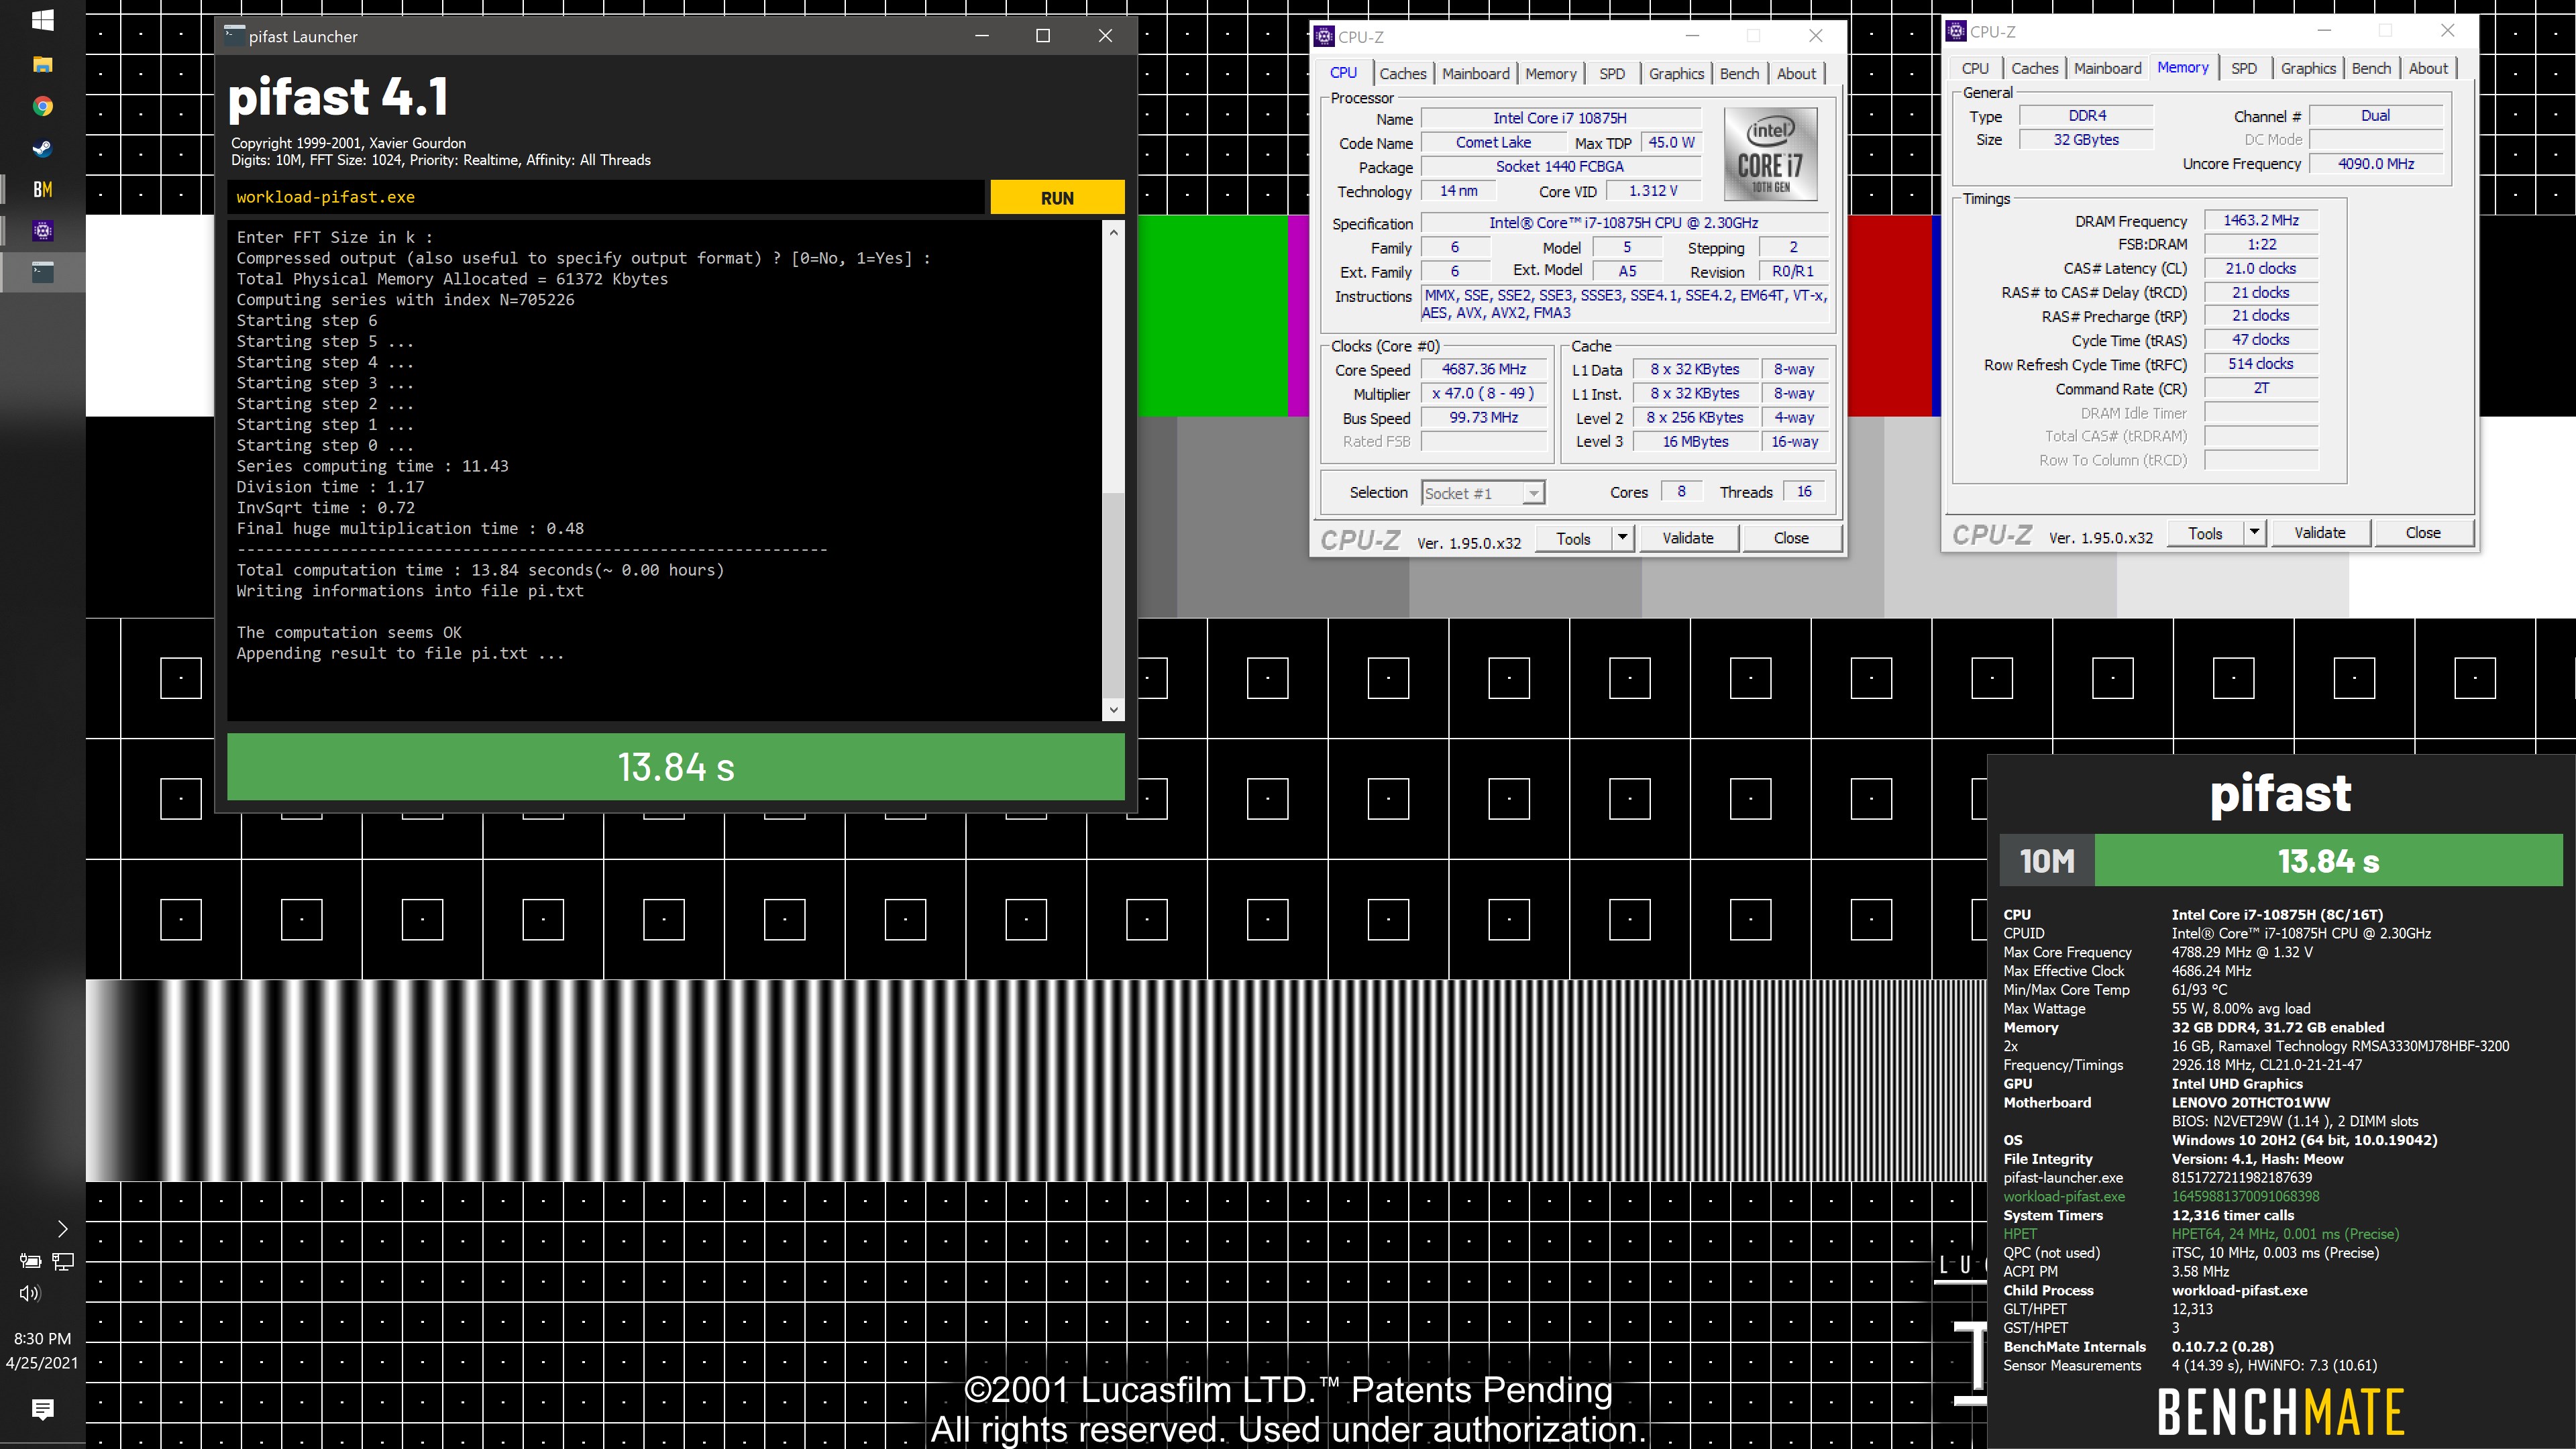Screen dimensions: 2576x1449
Task: Click DRAM Frequency value 1463.2 MHz
Action: pos(2261,220)
